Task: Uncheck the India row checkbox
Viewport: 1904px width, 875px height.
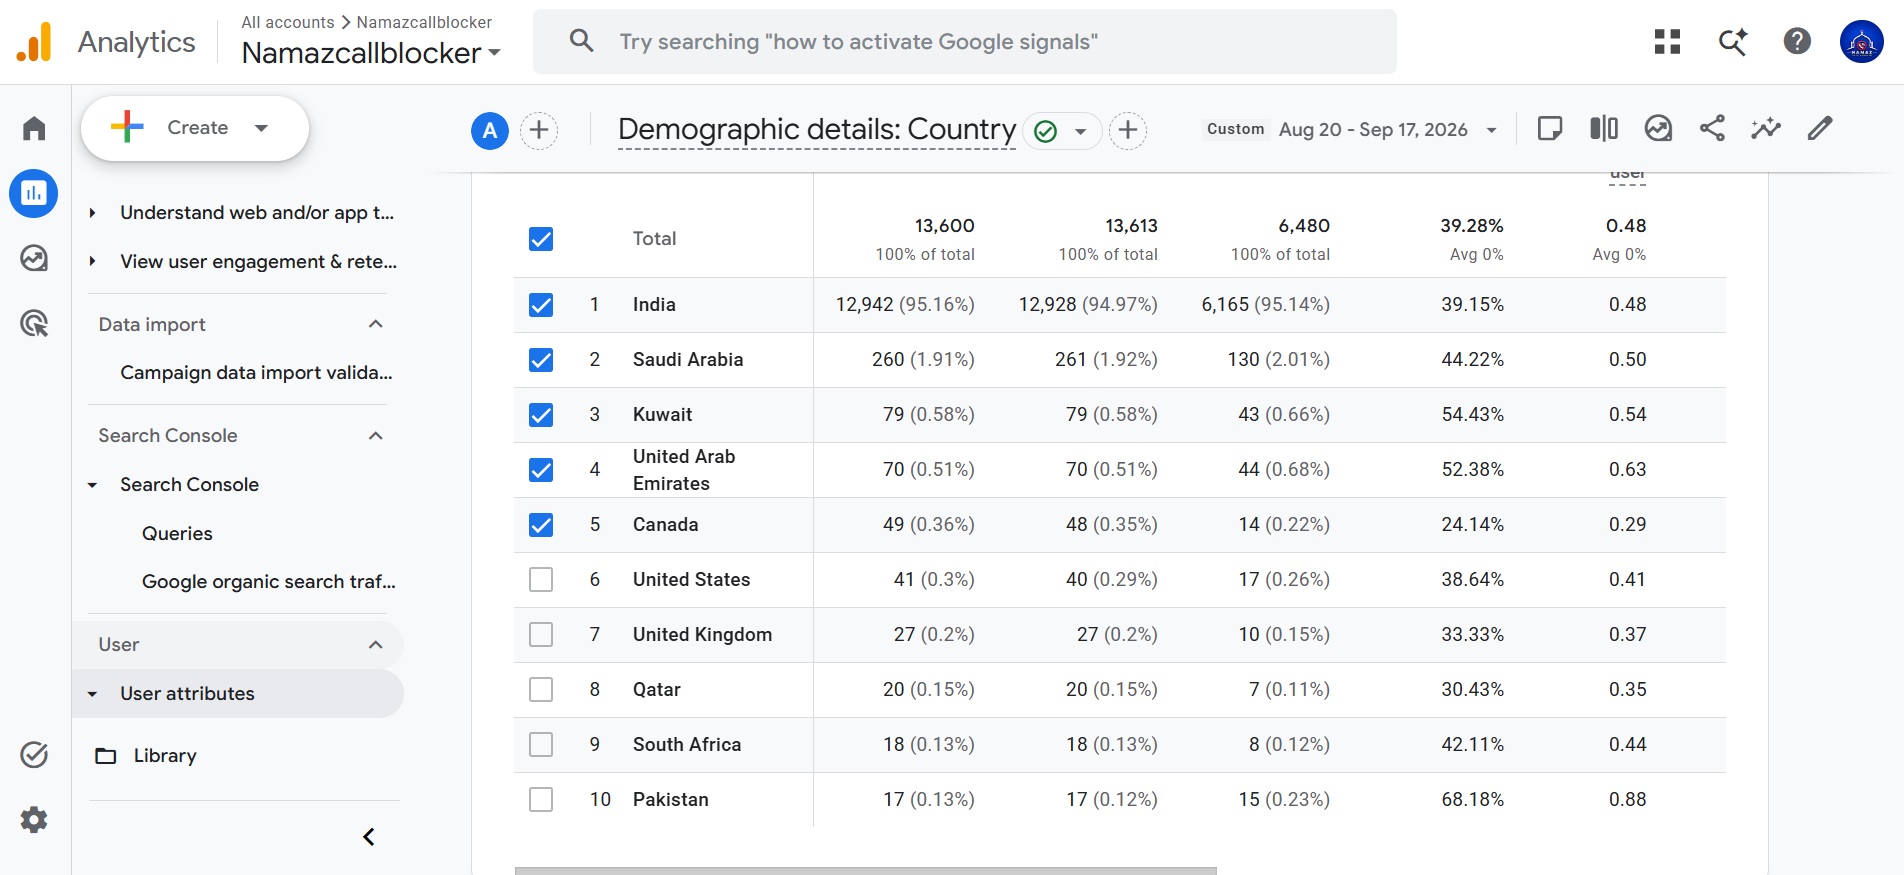Action: (x=541, y=305)
